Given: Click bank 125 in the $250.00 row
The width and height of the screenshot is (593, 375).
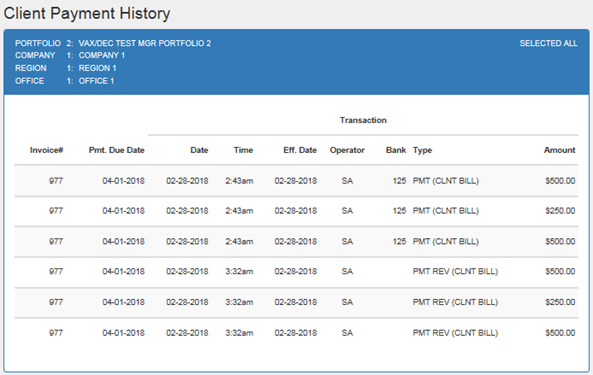Looking at the screenshot, I should tap(399, 211).
